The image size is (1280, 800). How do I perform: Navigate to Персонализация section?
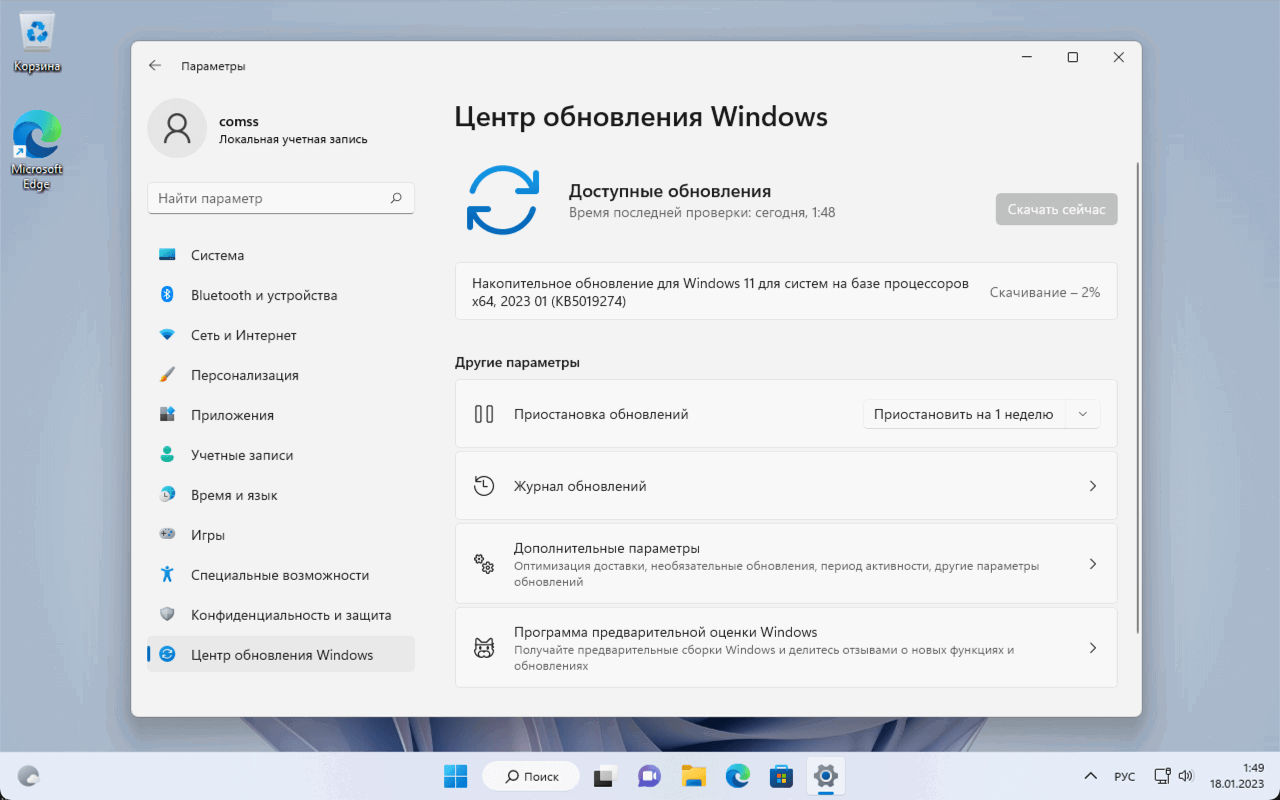(x=280, y=375)
